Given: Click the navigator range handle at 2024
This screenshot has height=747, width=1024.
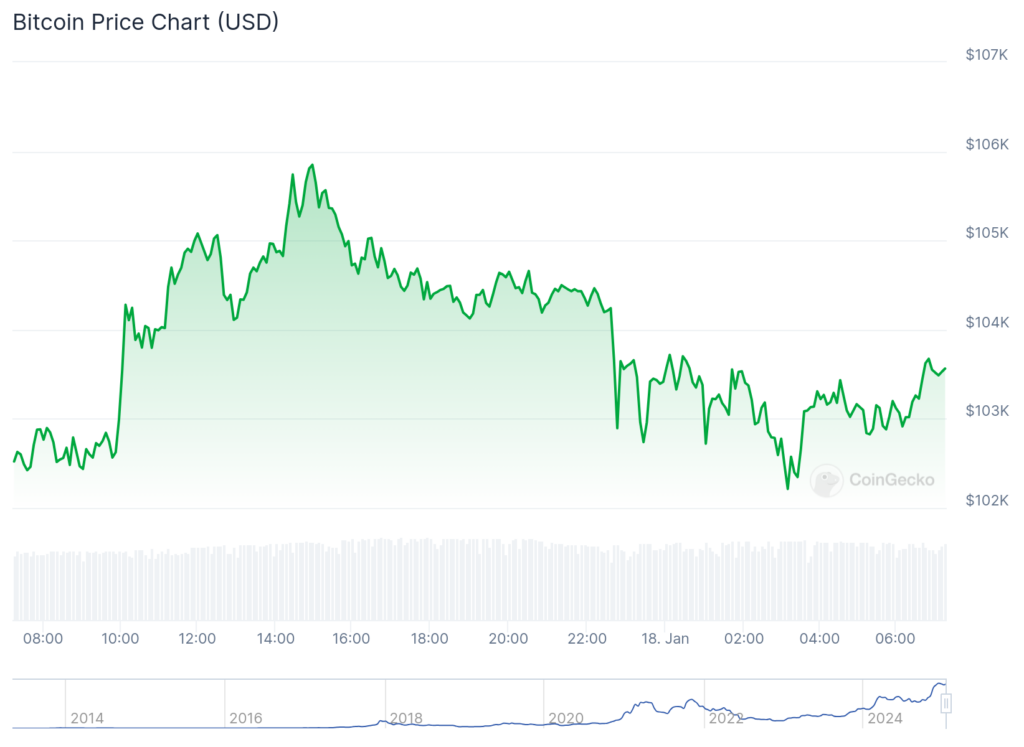Looking at the screenshot, I should point(945,703).
